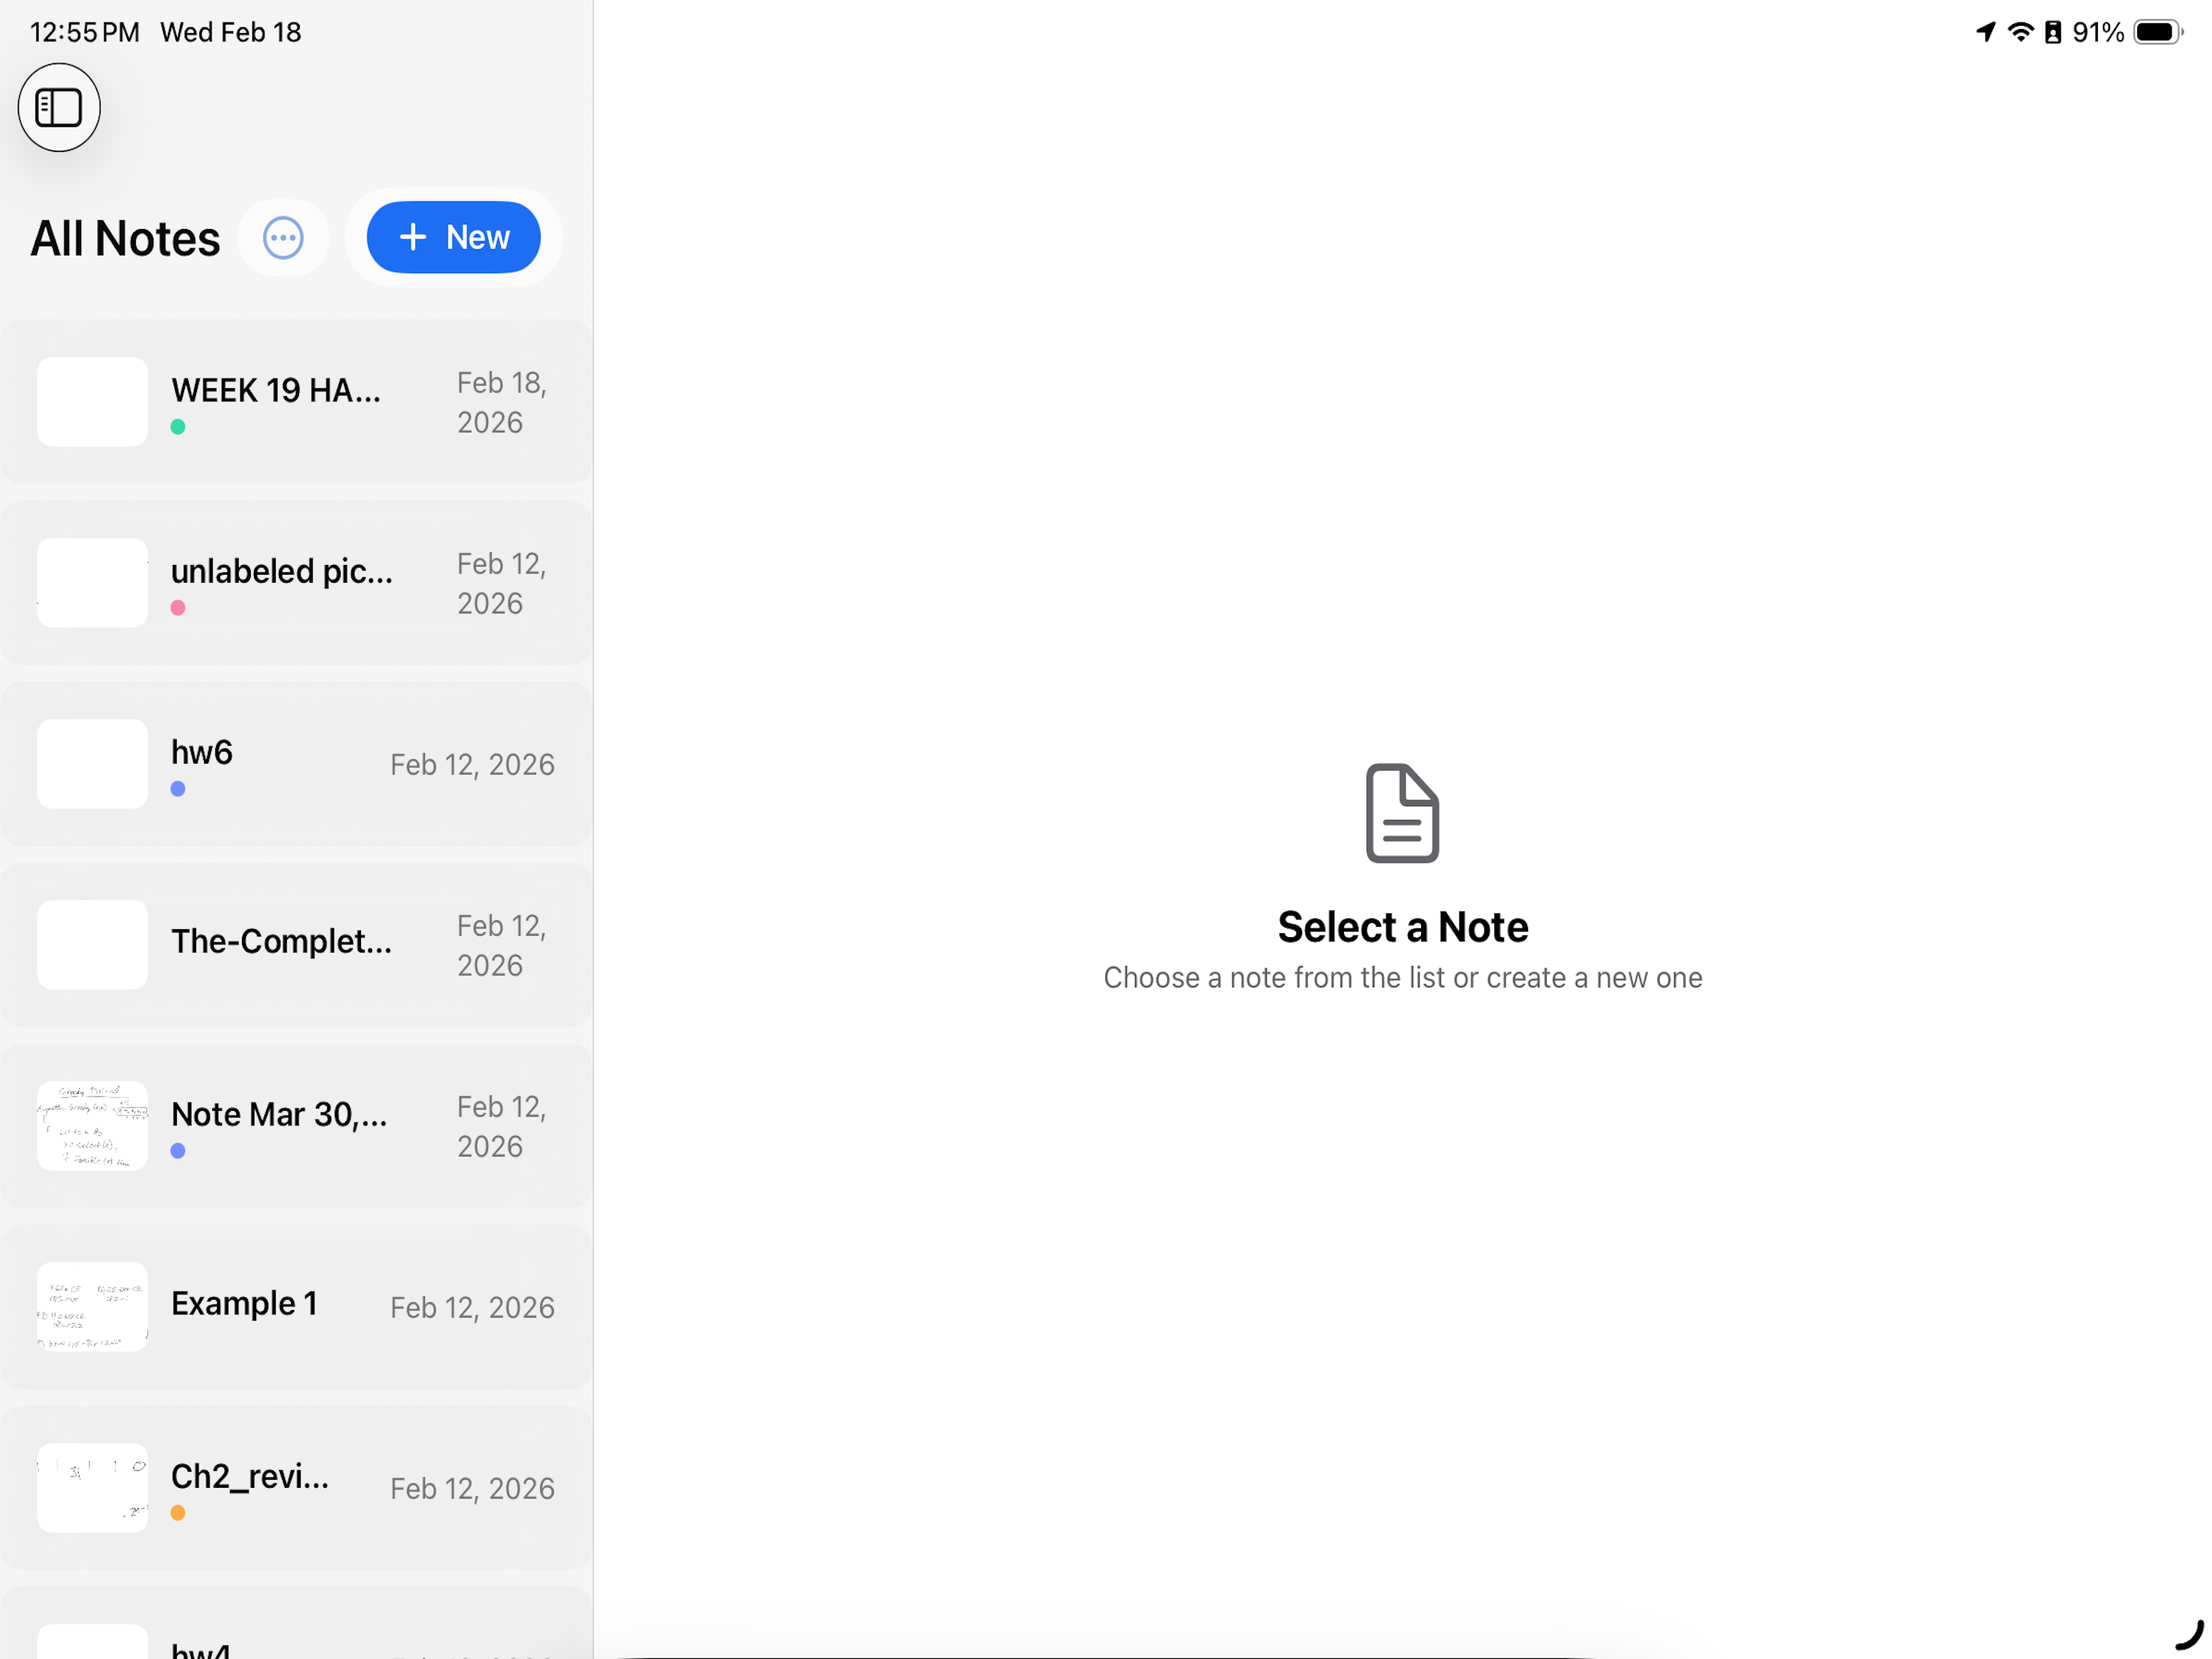Viewport: 2212px width, 1659px height.
Task: Toggle the sidebar panel icon
Action: click(x=59, y=107)
